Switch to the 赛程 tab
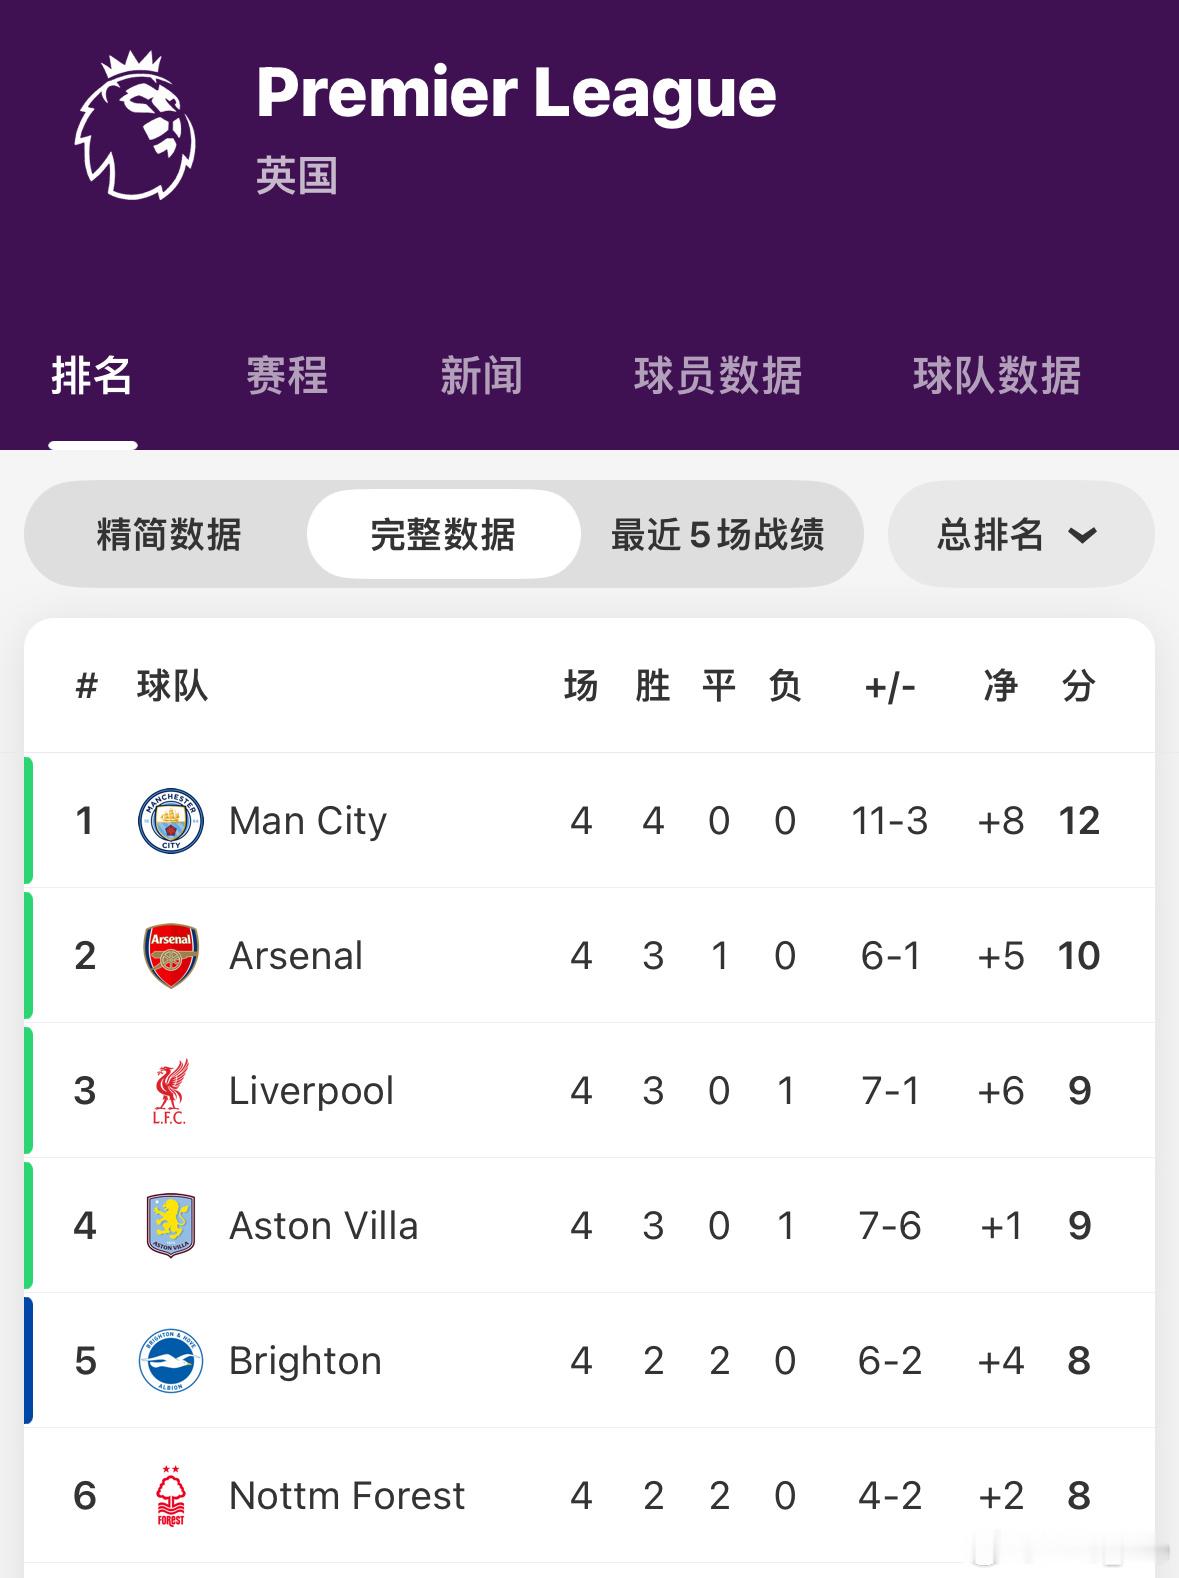 tap(287, 376)
